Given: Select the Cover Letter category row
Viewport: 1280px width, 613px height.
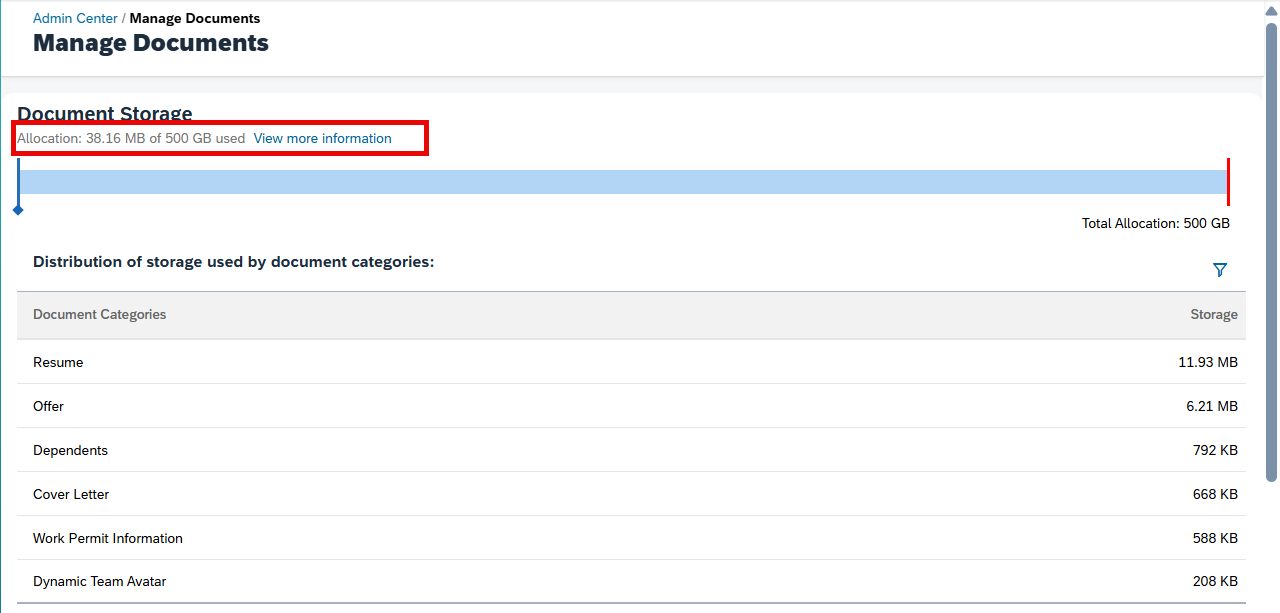Looking at the screenshot, I should [631, 494].
